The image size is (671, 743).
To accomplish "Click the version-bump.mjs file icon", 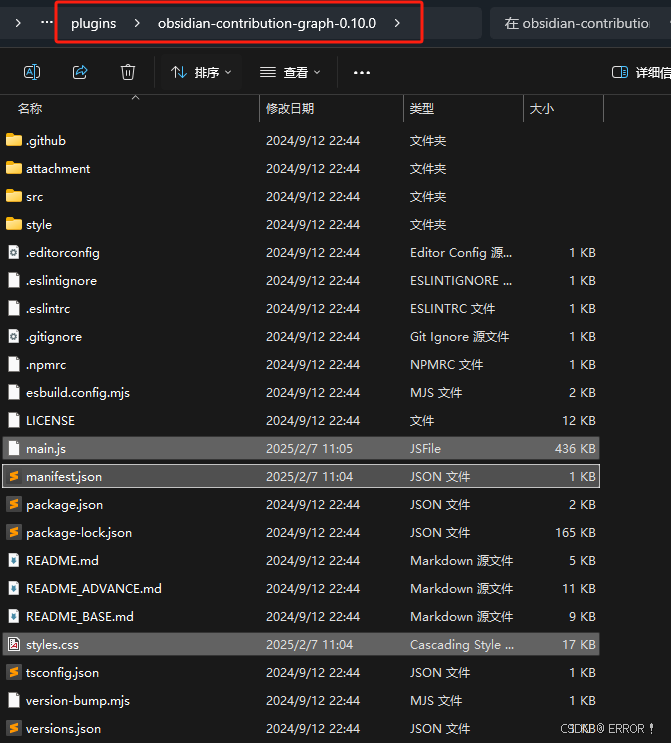I will [x=14, y=700].
